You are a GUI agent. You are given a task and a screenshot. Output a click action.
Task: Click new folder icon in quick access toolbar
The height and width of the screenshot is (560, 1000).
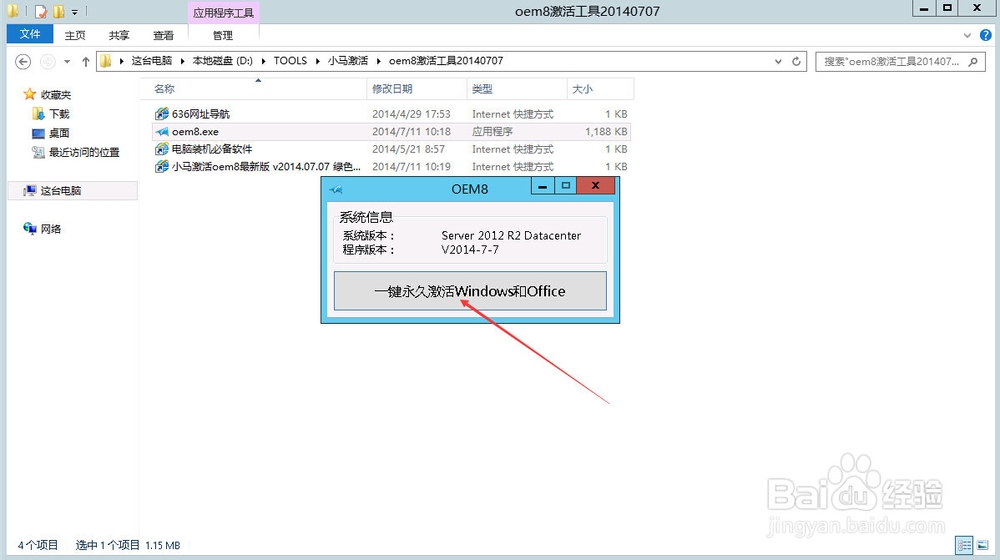pos(59,11)
